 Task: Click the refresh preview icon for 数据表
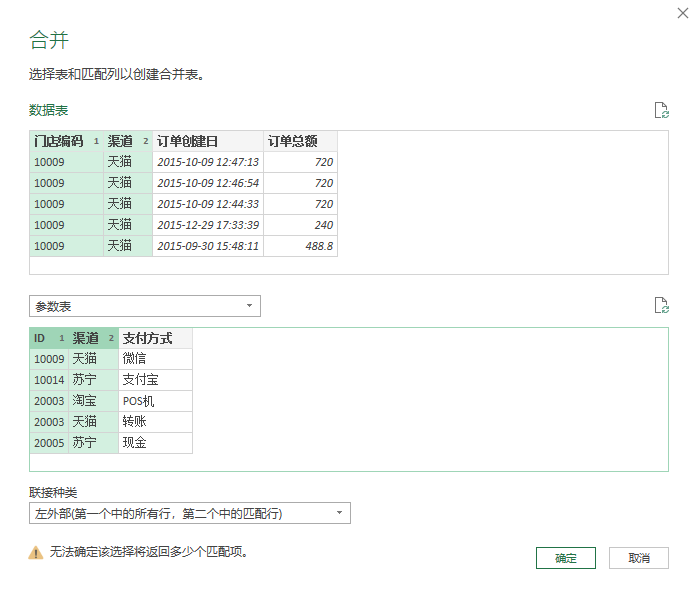(660, 110)
